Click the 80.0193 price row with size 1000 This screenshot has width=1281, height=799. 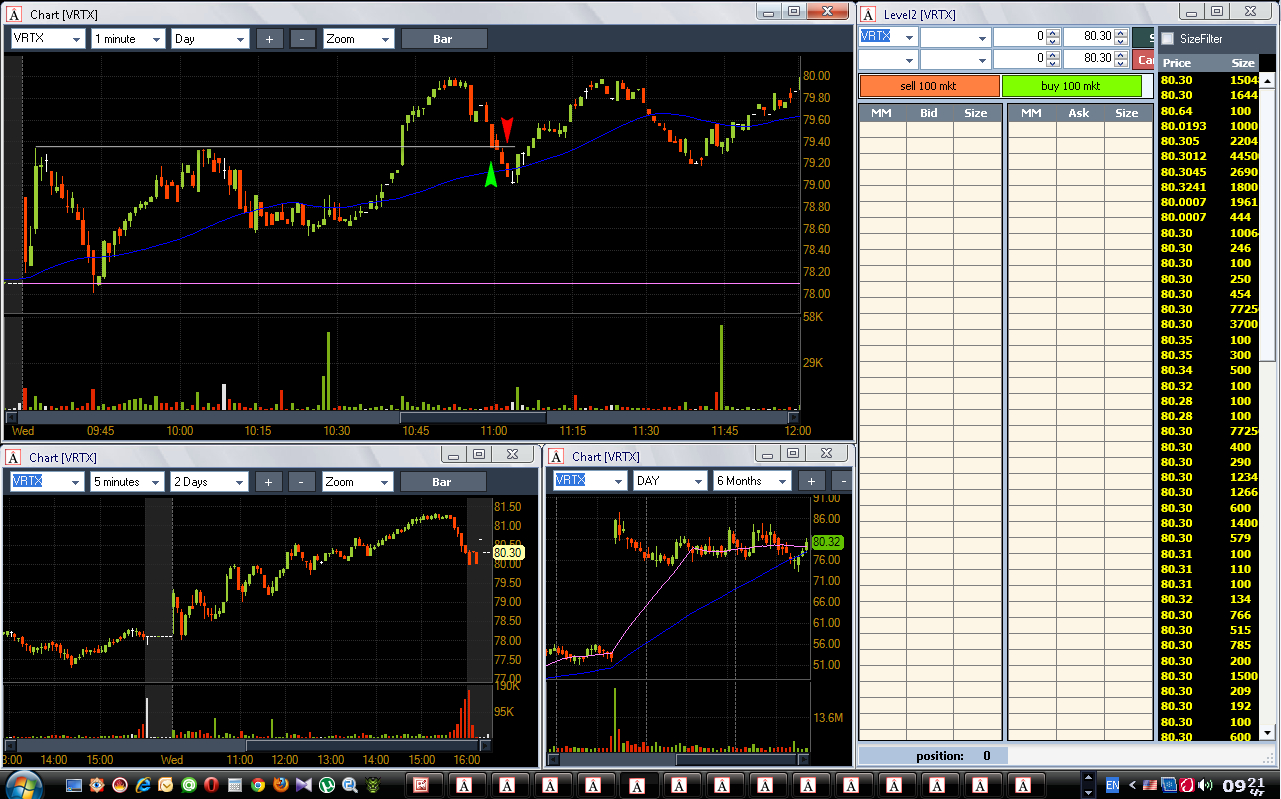[1208, 126]
